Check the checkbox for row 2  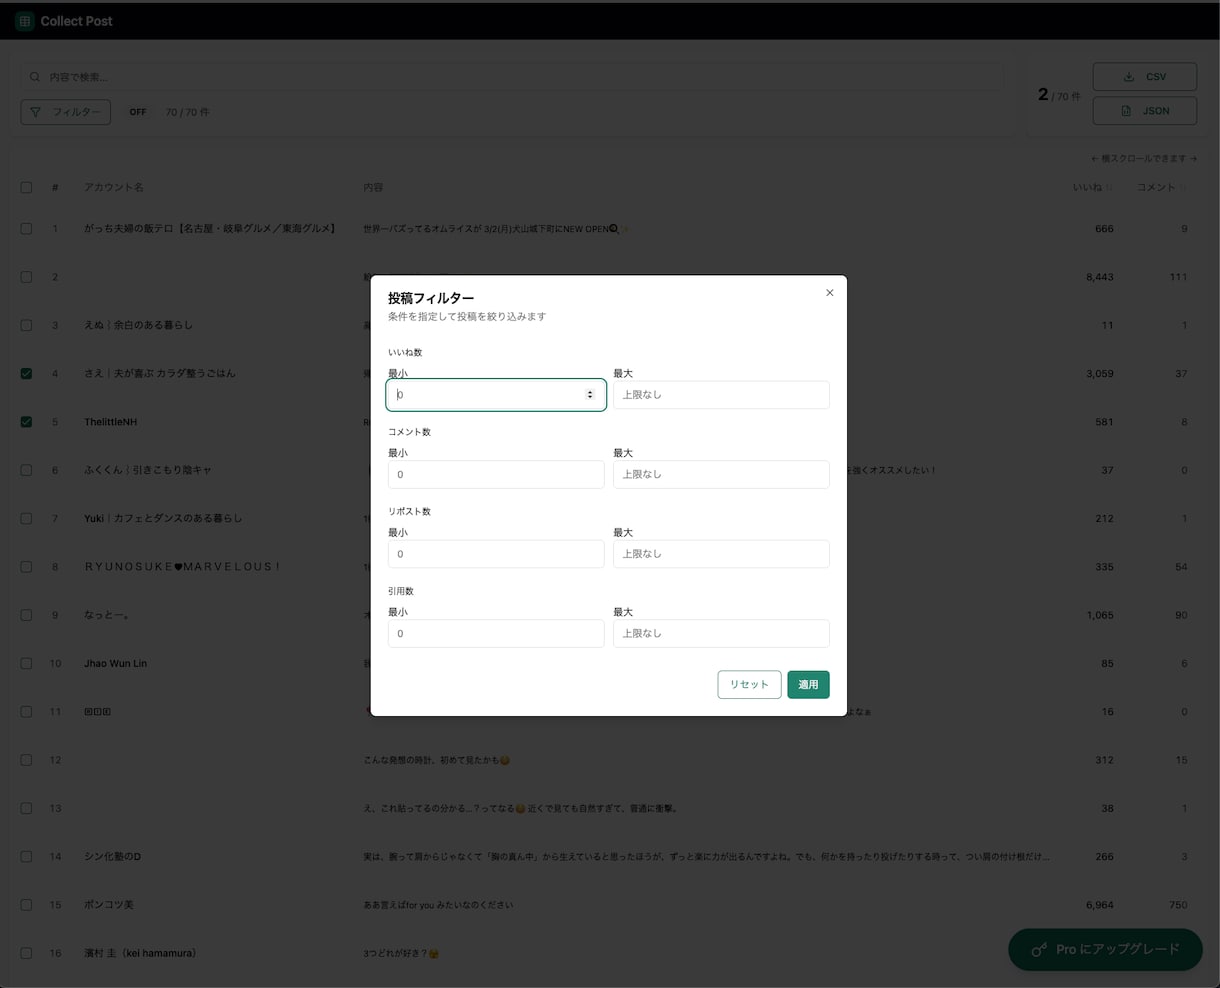(x=26, y=277)
